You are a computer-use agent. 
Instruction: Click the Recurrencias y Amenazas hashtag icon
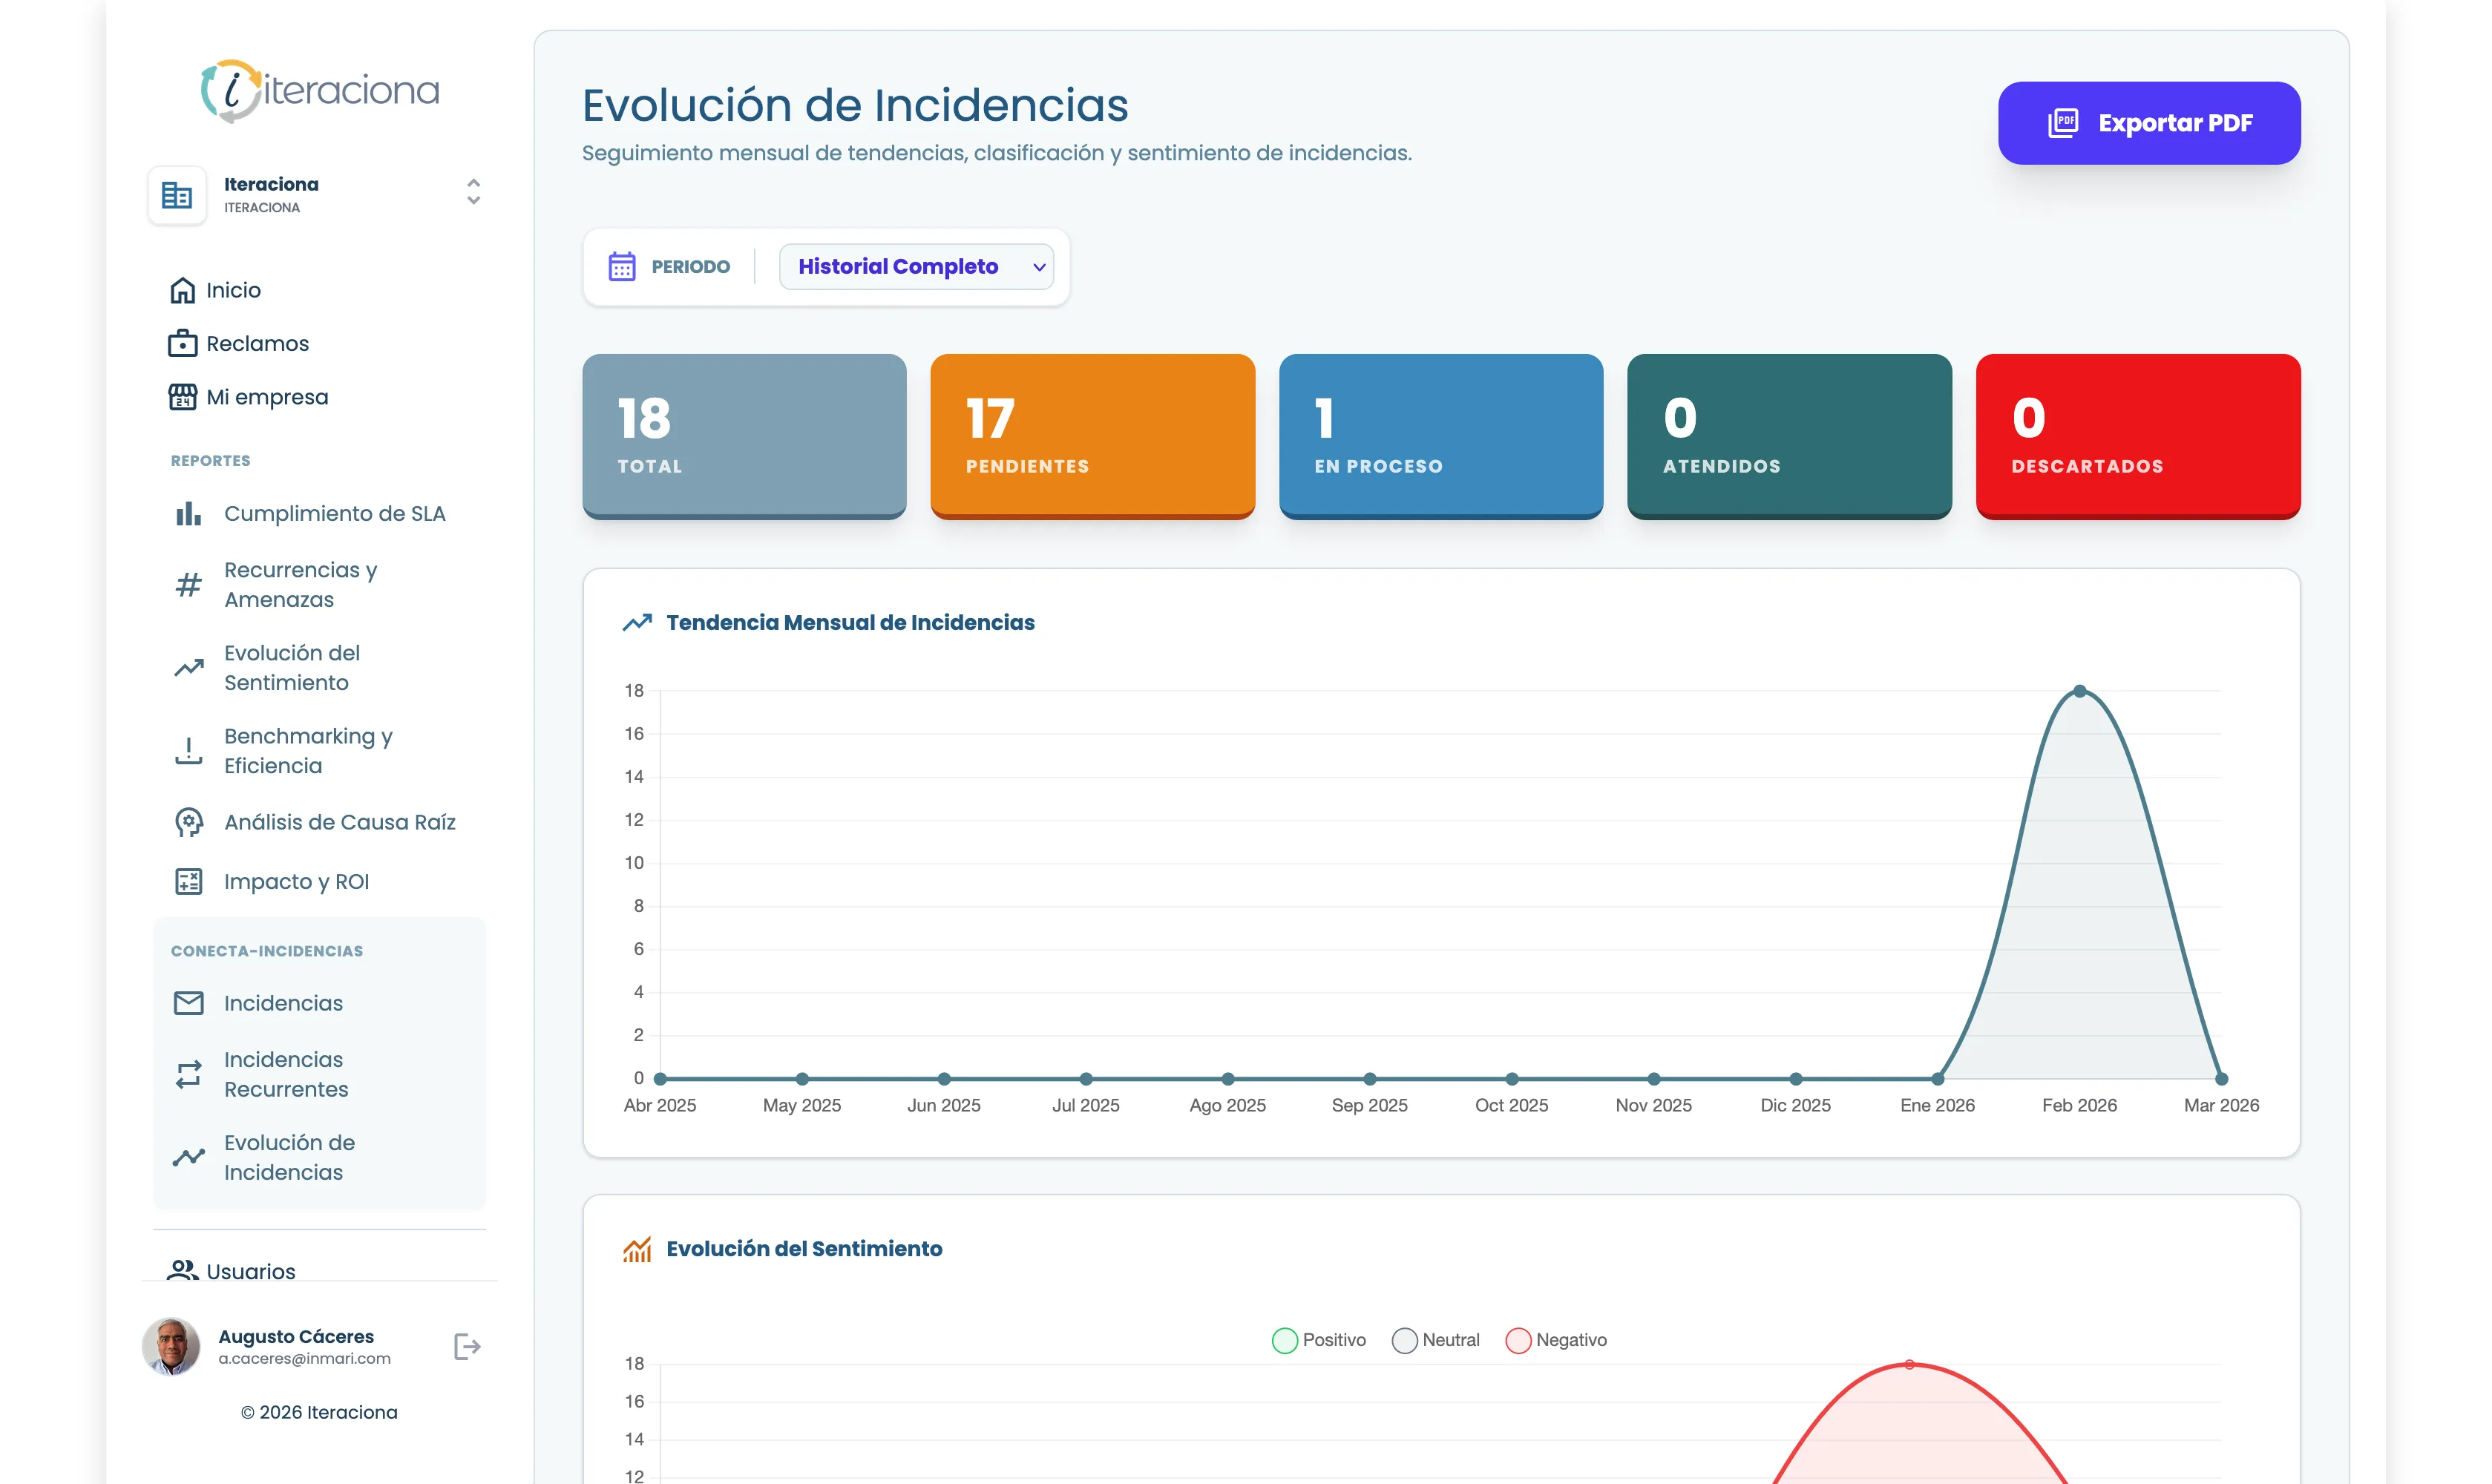(189, 584)
